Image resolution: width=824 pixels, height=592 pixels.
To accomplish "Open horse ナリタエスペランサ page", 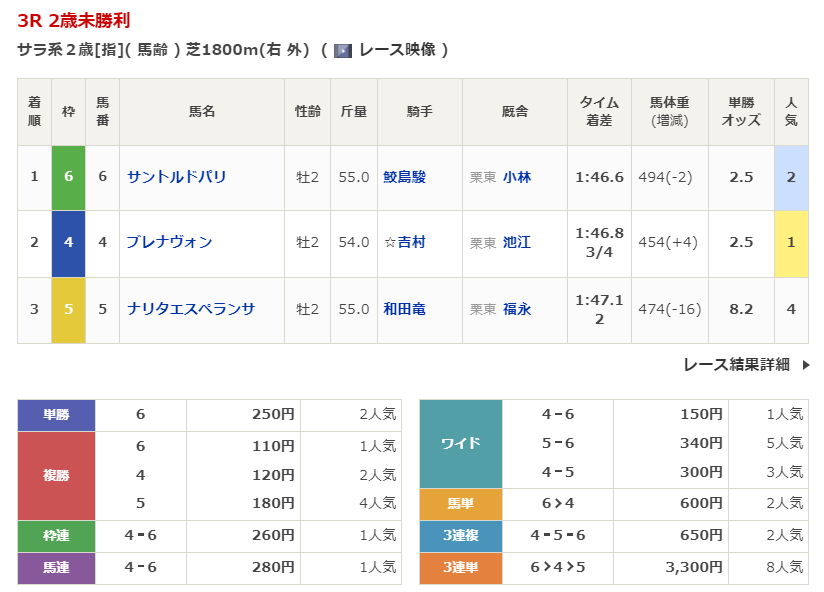I will coord(190,309).
